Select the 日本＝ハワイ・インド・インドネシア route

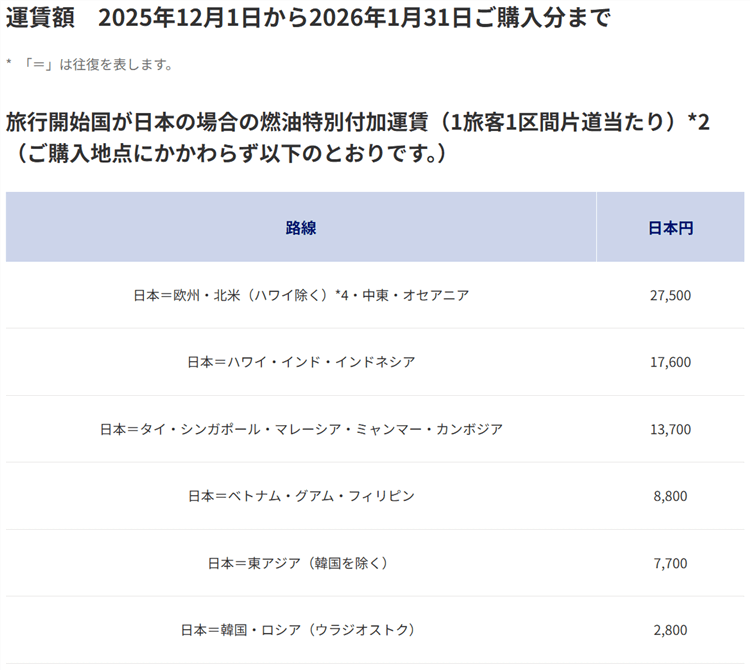(x=301, y=362)
